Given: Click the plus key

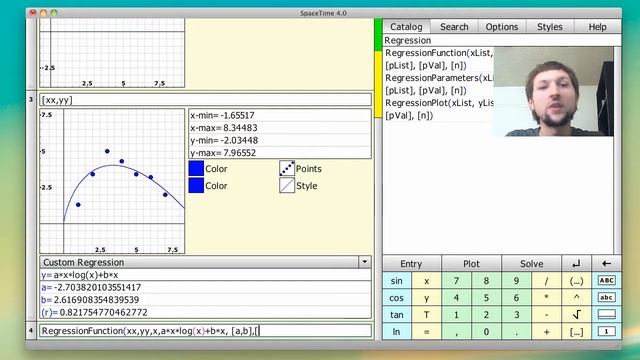Looking at the screenshot, I should pos(546,332).
